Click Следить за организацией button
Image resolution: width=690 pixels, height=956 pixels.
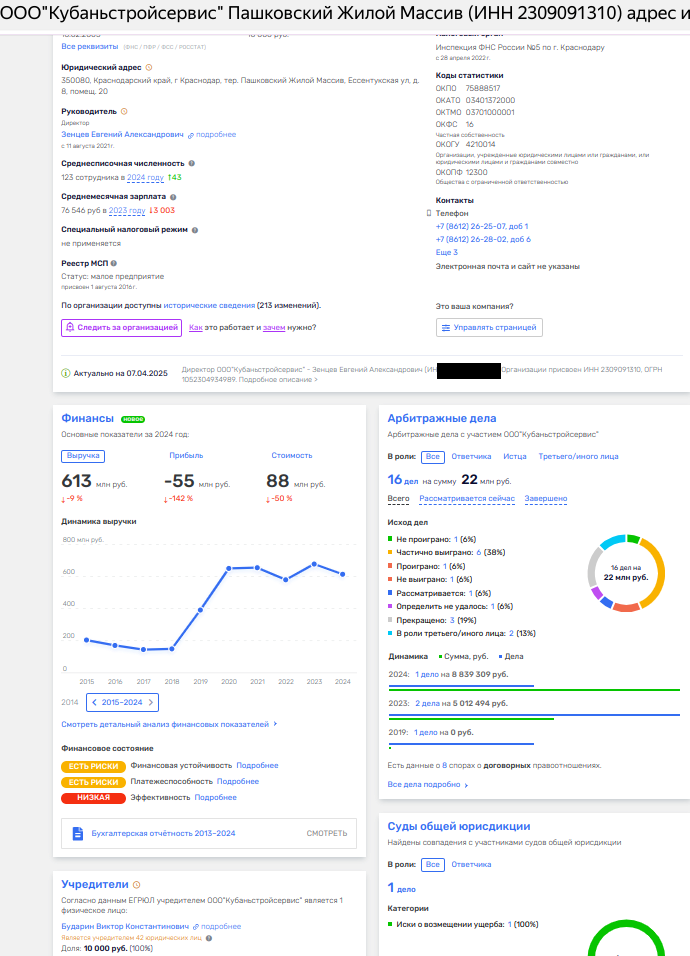(x=121, y=328)
